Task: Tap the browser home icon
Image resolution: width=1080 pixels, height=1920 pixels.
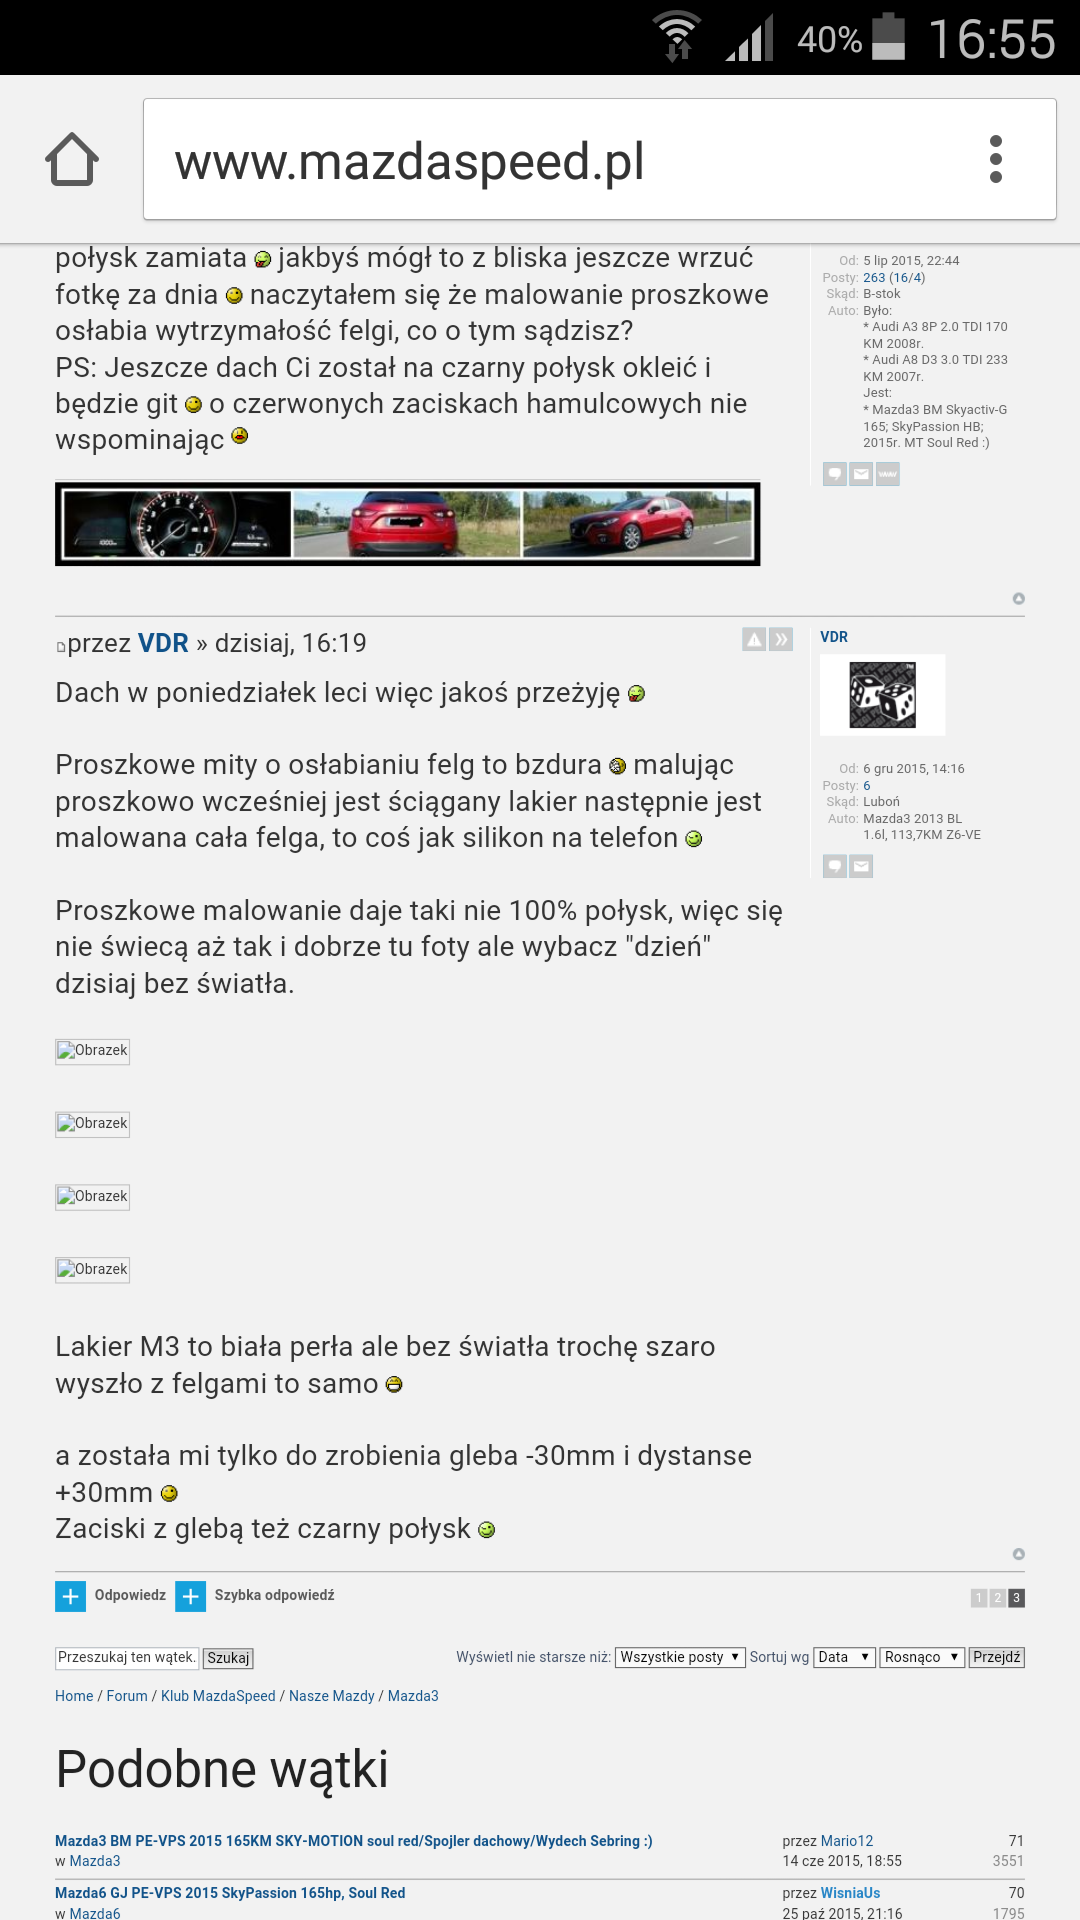Action: pyautogui.click(x=72, y=159)
